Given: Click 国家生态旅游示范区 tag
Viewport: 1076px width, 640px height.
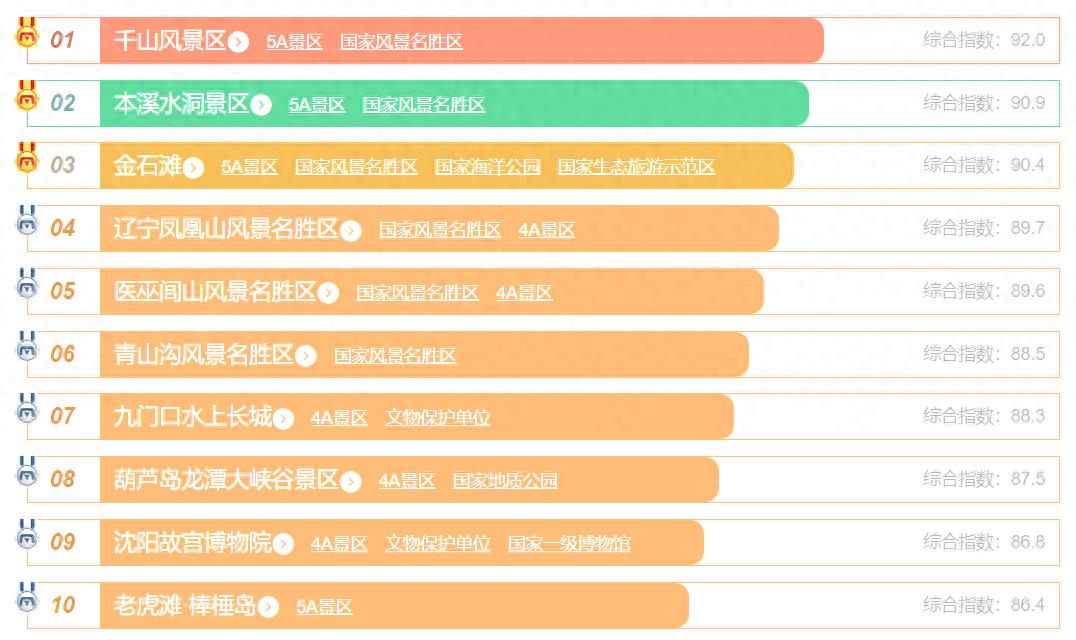Looking at the screenshot, I should 635,167.
